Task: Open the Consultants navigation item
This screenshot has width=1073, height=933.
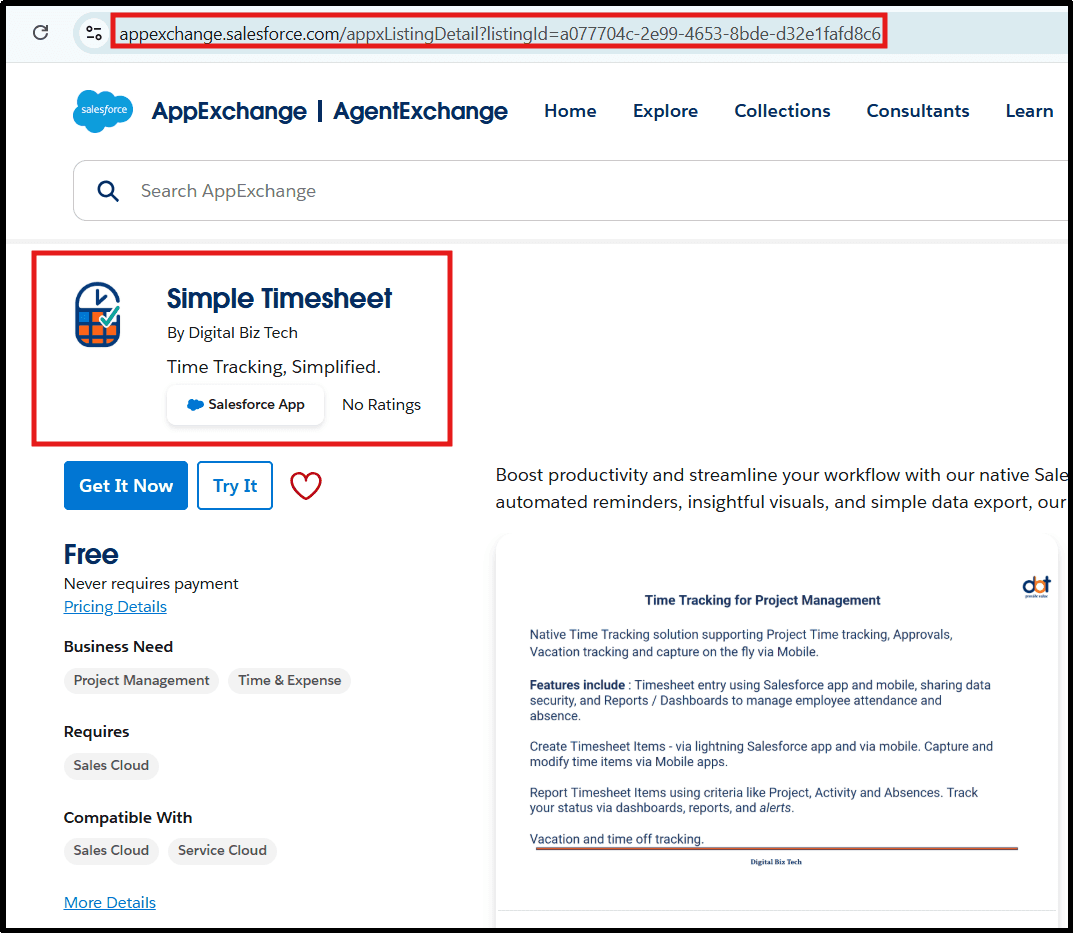Action: point(917,111)
